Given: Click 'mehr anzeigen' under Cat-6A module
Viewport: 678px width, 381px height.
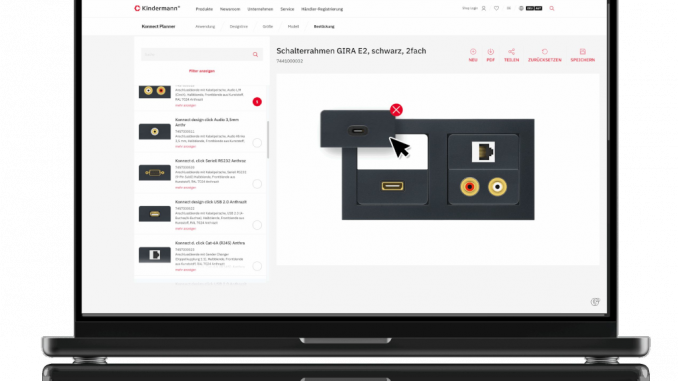Looking at the screenshot, I should [185, 270].
